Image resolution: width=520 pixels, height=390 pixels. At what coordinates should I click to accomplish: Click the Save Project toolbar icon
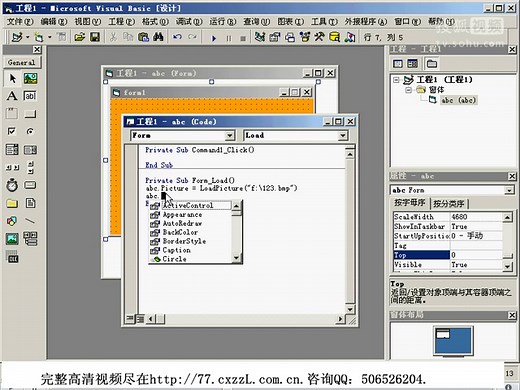[95, 37]
